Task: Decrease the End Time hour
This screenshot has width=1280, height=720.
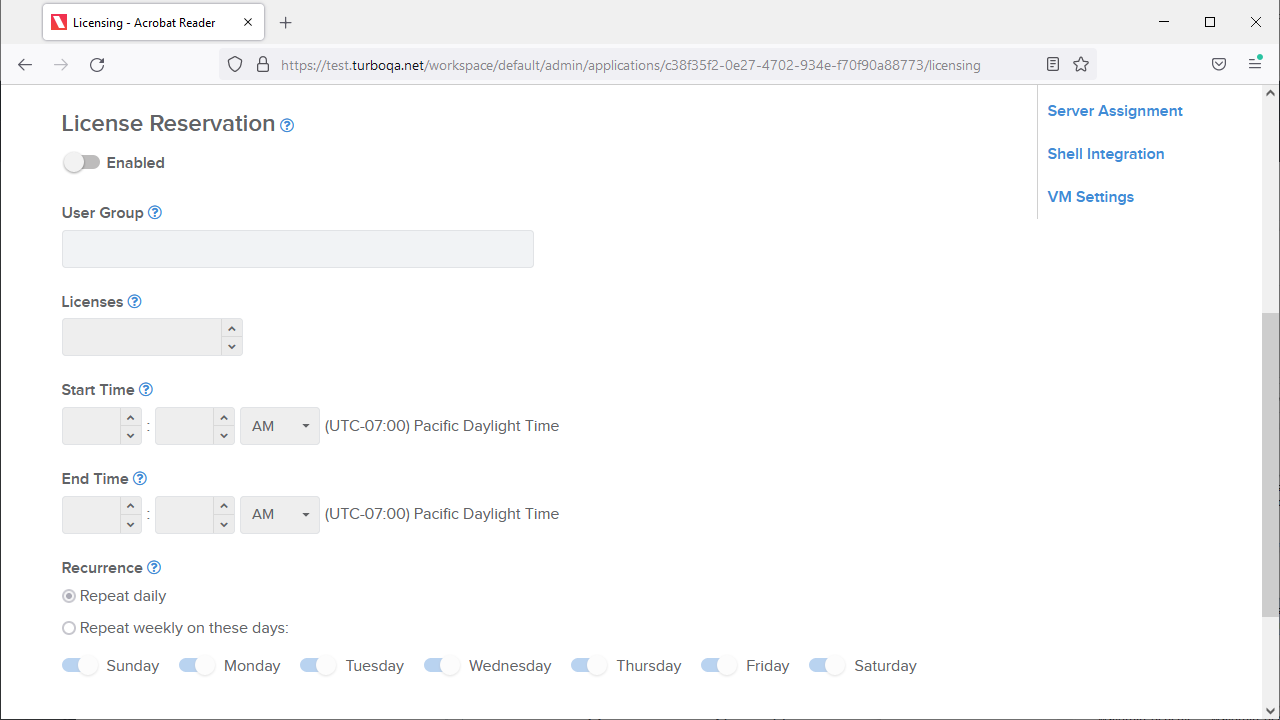Action: coord(131,525)
